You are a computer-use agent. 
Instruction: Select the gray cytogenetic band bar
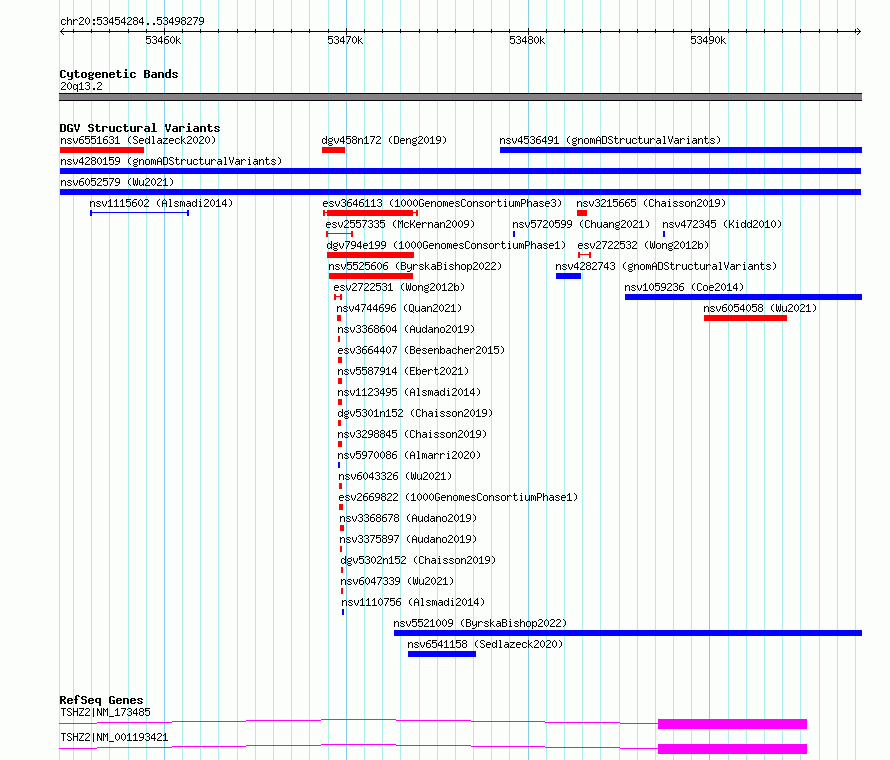coord(460,97)
